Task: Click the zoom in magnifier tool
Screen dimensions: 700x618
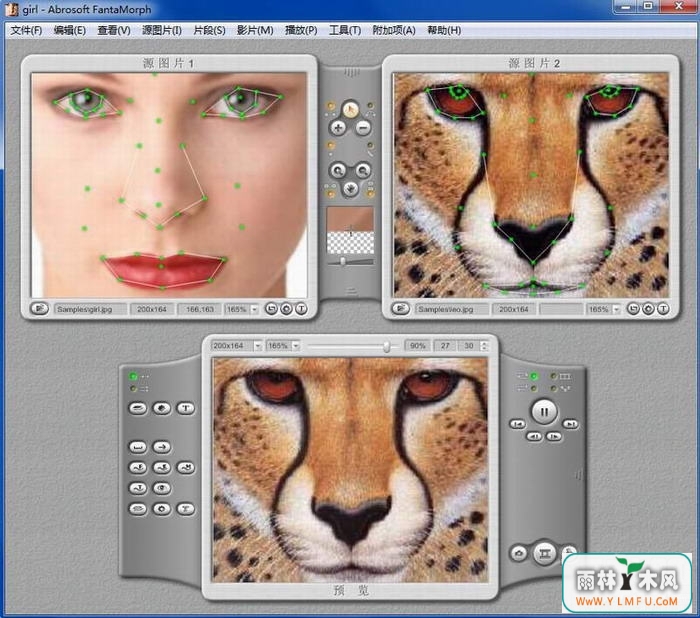Action: click(338, 170)
